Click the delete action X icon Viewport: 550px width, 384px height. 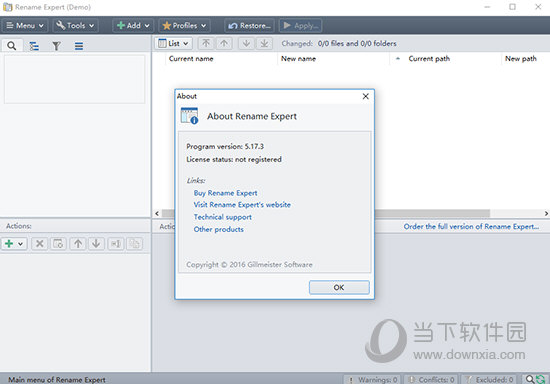coord(40,243)
